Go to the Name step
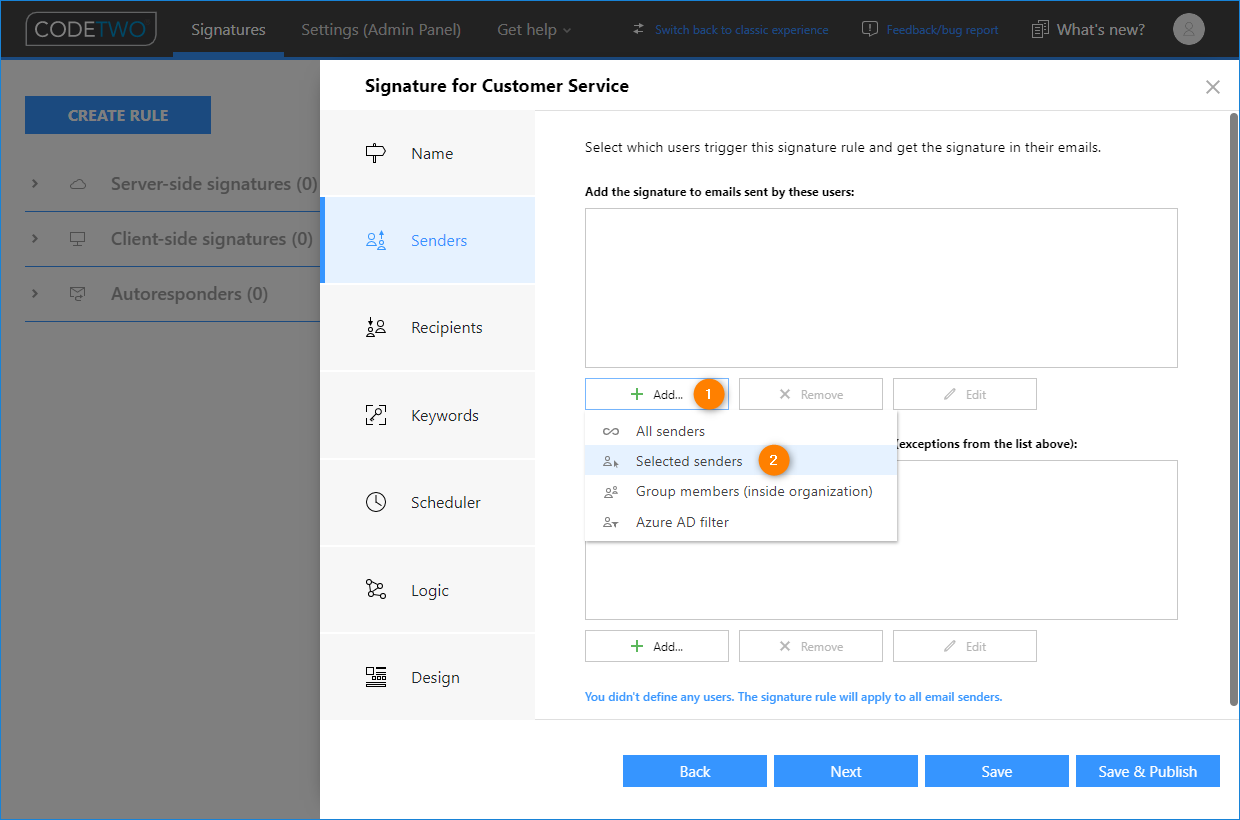 click(x=428, y=153)
